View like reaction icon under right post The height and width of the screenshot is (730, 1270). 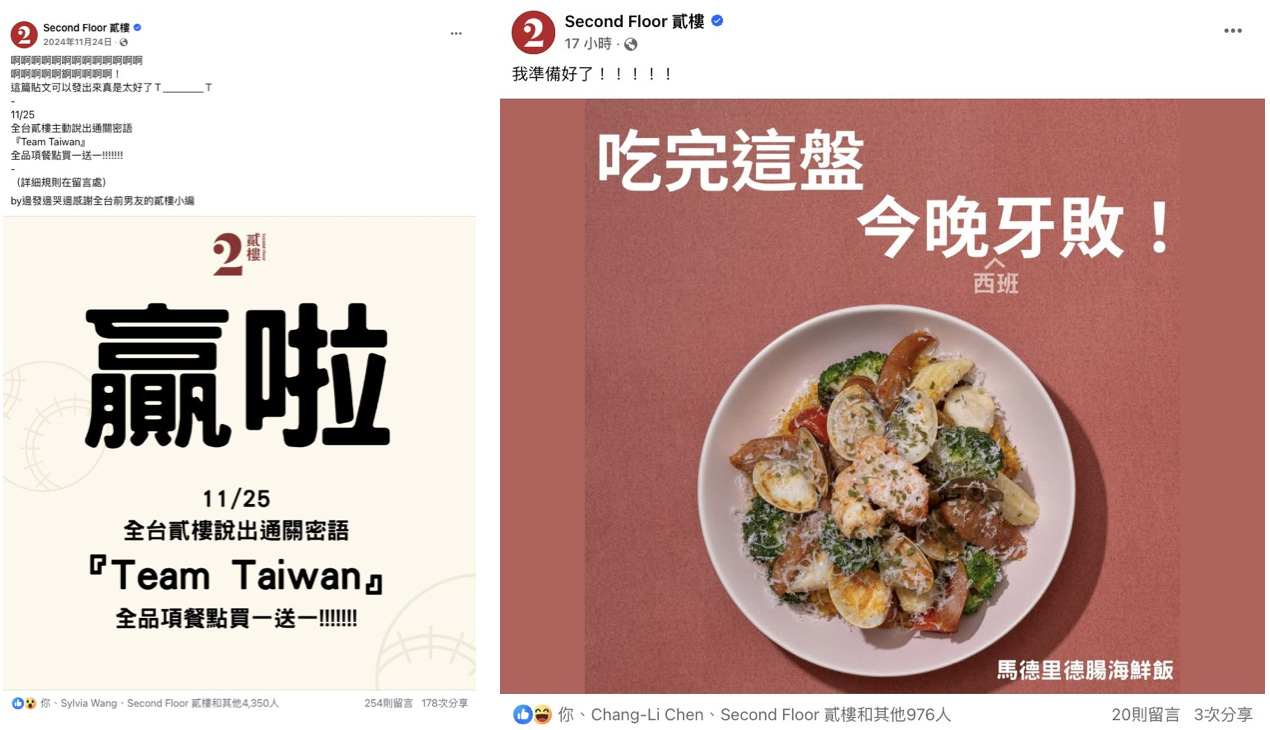coord(523,714)
